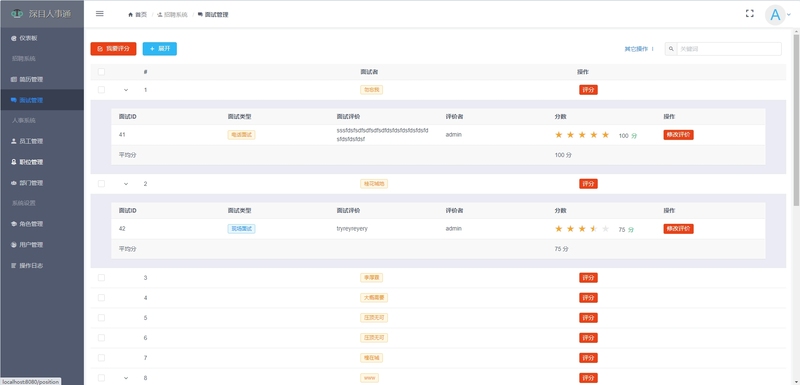Click the www interviewee tag in row 8
This screenshot has height=385, width=800.
(369, 378)
